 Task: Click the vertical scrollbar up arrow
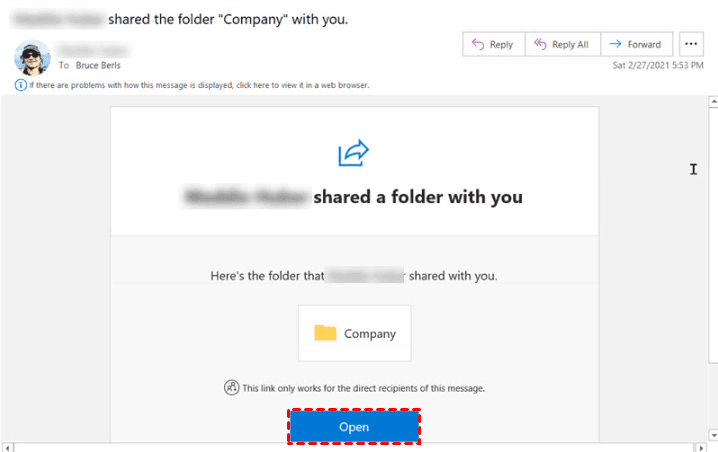click(x=711, y=103)
